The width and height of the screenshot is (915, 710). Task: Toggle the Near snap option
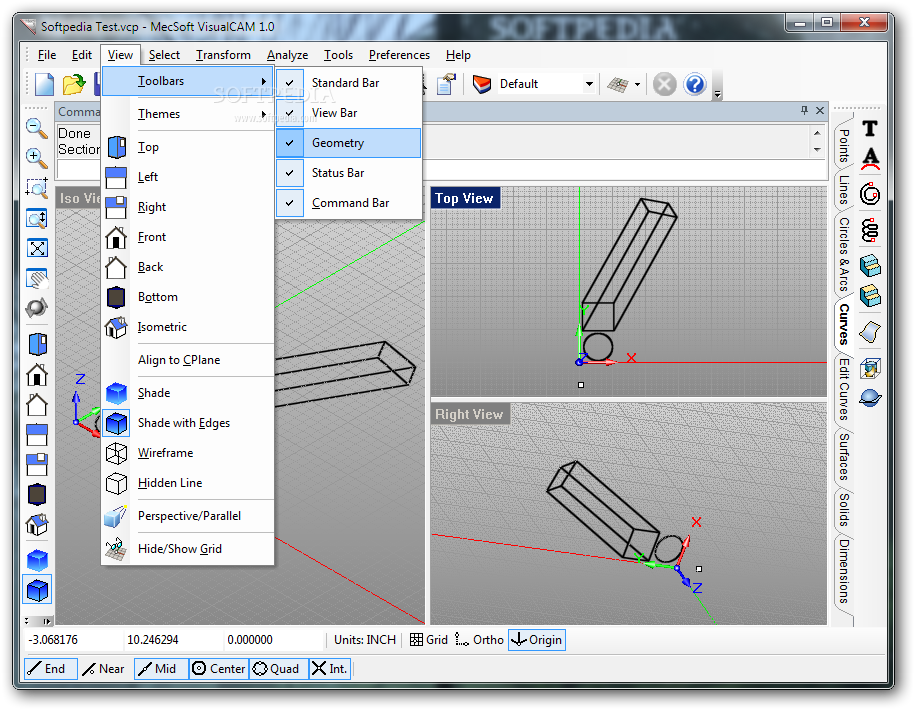(x=104, y=669)
